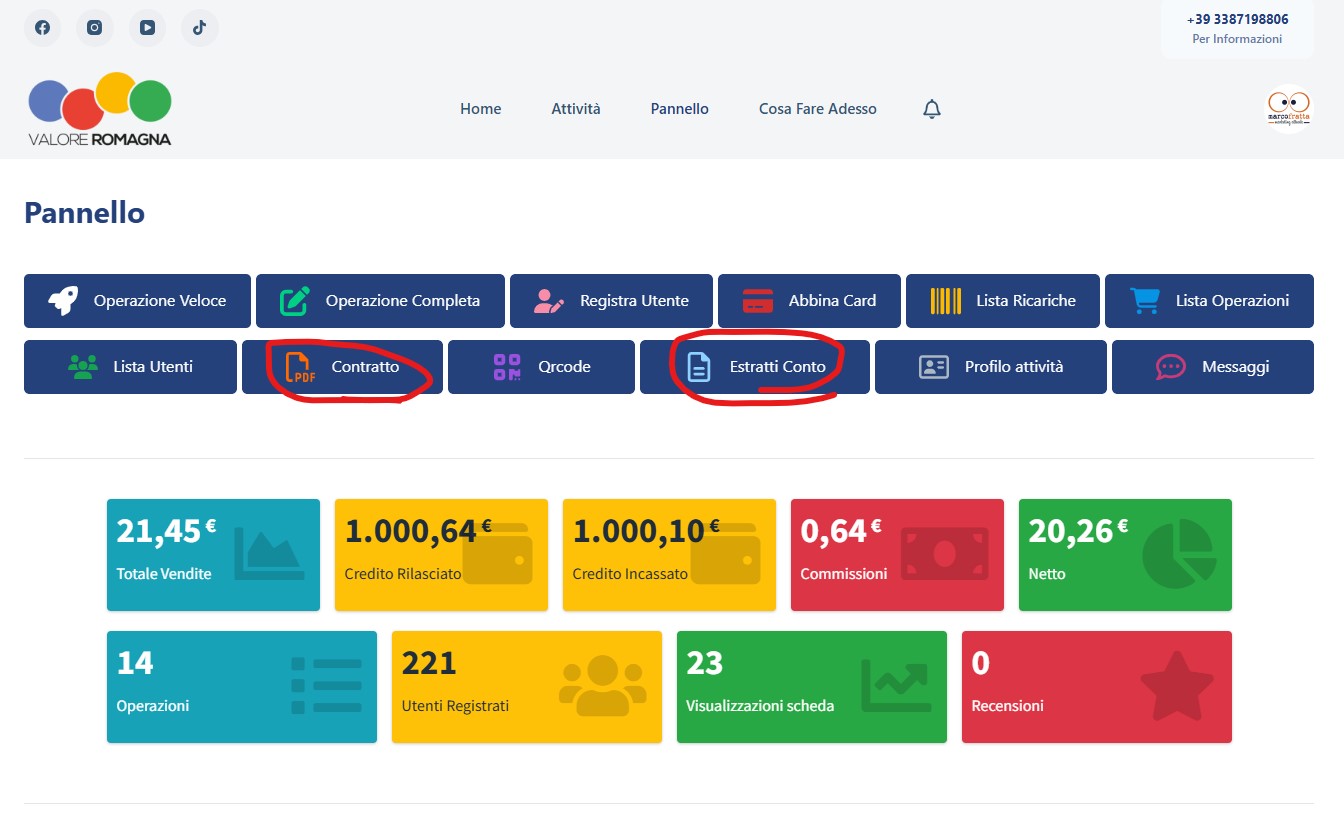This screenshot has height=839, width=1344.
Task: Go to the Home menu item
Action: click(x=480, y=109)
